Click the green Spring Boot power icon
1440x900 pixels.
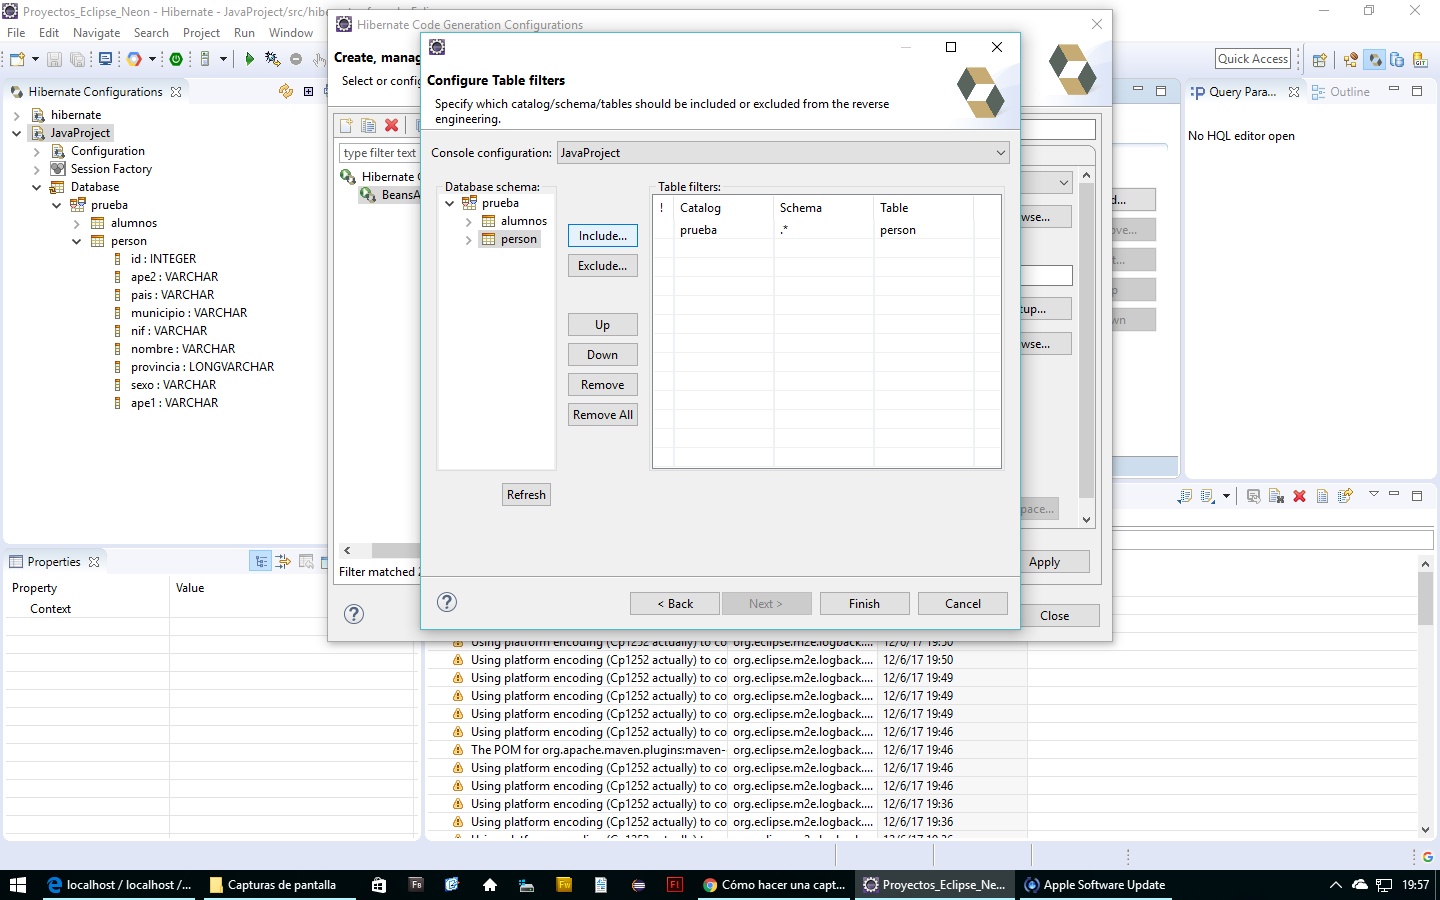click(x=176, y=59)
